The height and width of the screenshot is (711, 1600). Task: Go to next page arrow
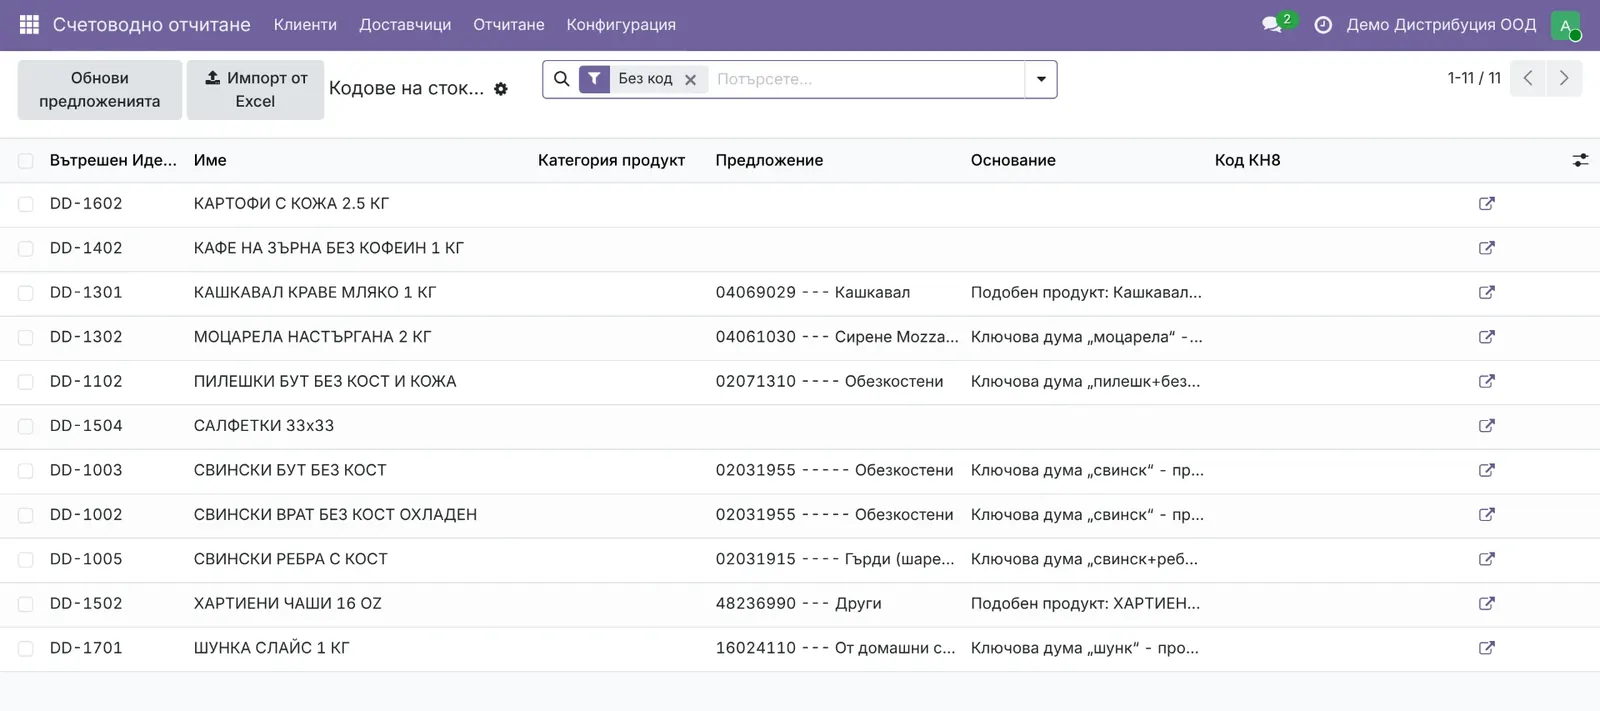tap(1564, 78)
